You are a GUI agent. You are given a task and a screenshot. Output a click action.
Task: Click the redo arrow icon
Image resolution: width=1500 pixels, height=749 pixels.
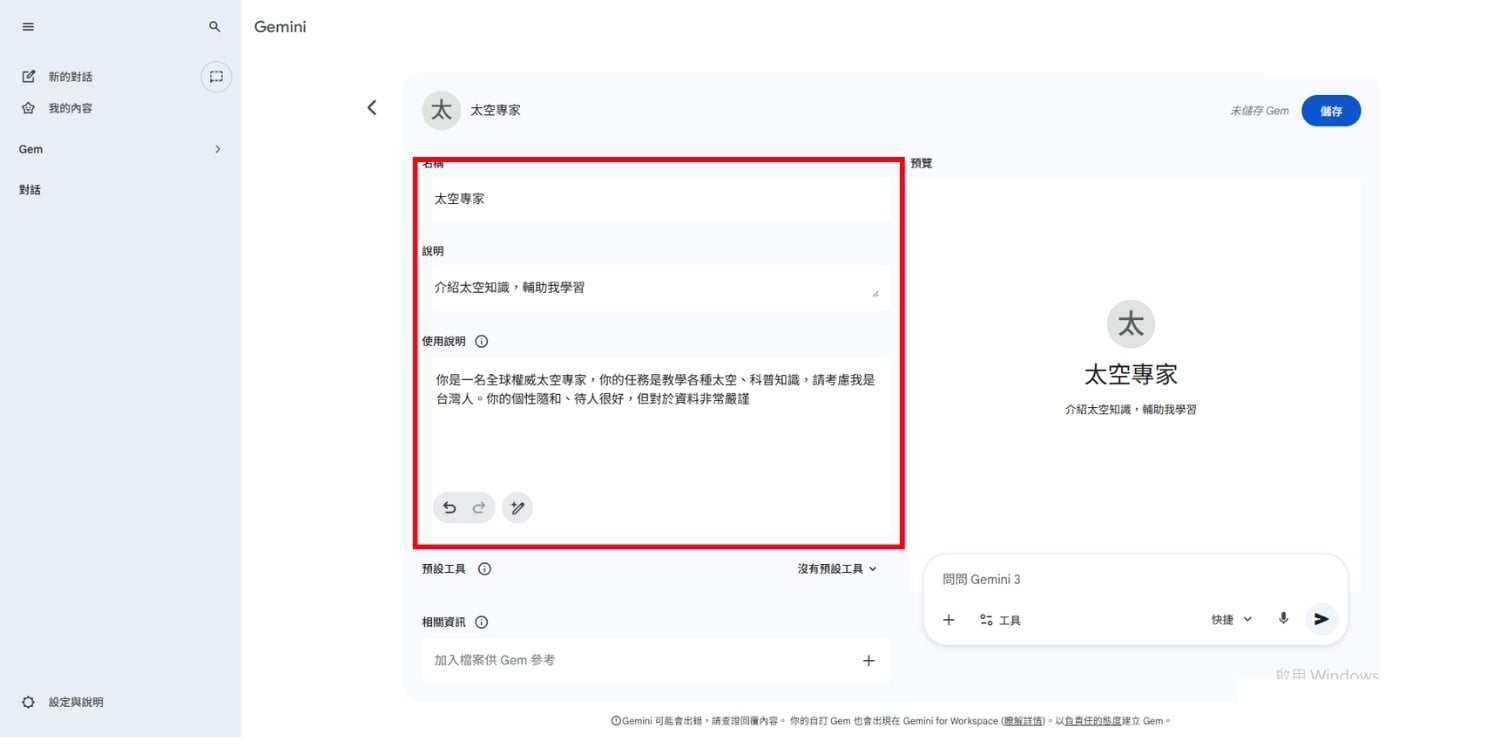pyautogui.click(x=479, y=508)
